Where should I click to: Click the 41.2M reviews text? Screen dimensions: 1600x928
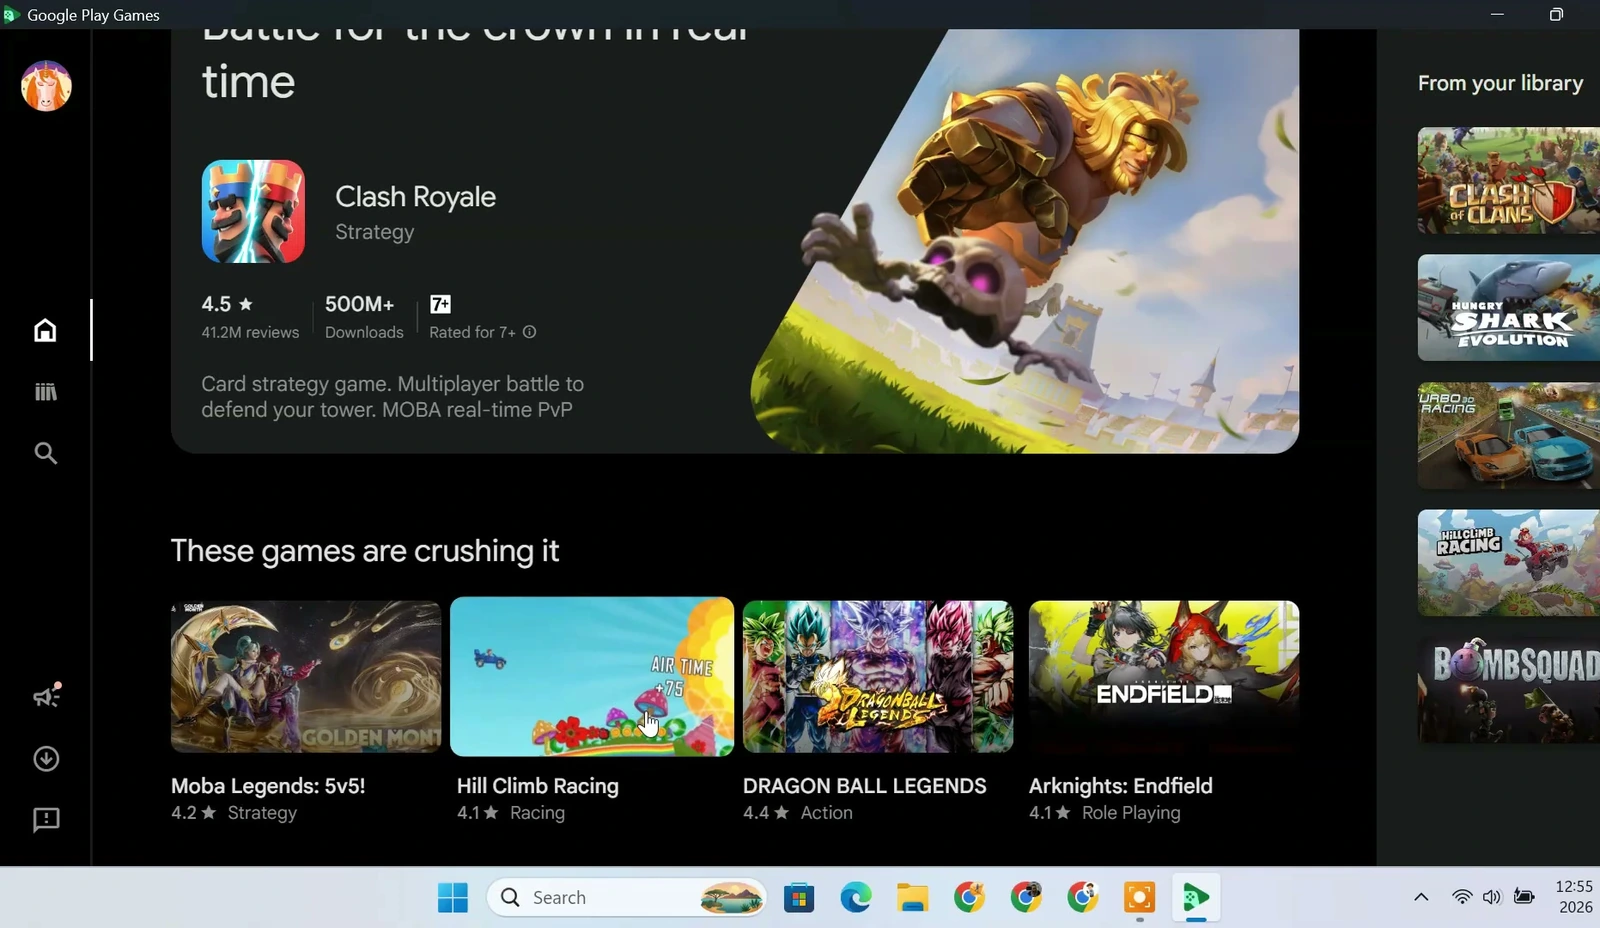coord(250,332)
